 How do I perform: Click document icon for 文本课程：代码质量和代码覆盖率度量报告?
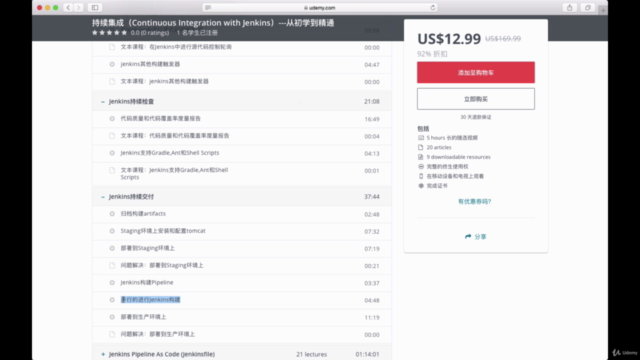[112, 136]
